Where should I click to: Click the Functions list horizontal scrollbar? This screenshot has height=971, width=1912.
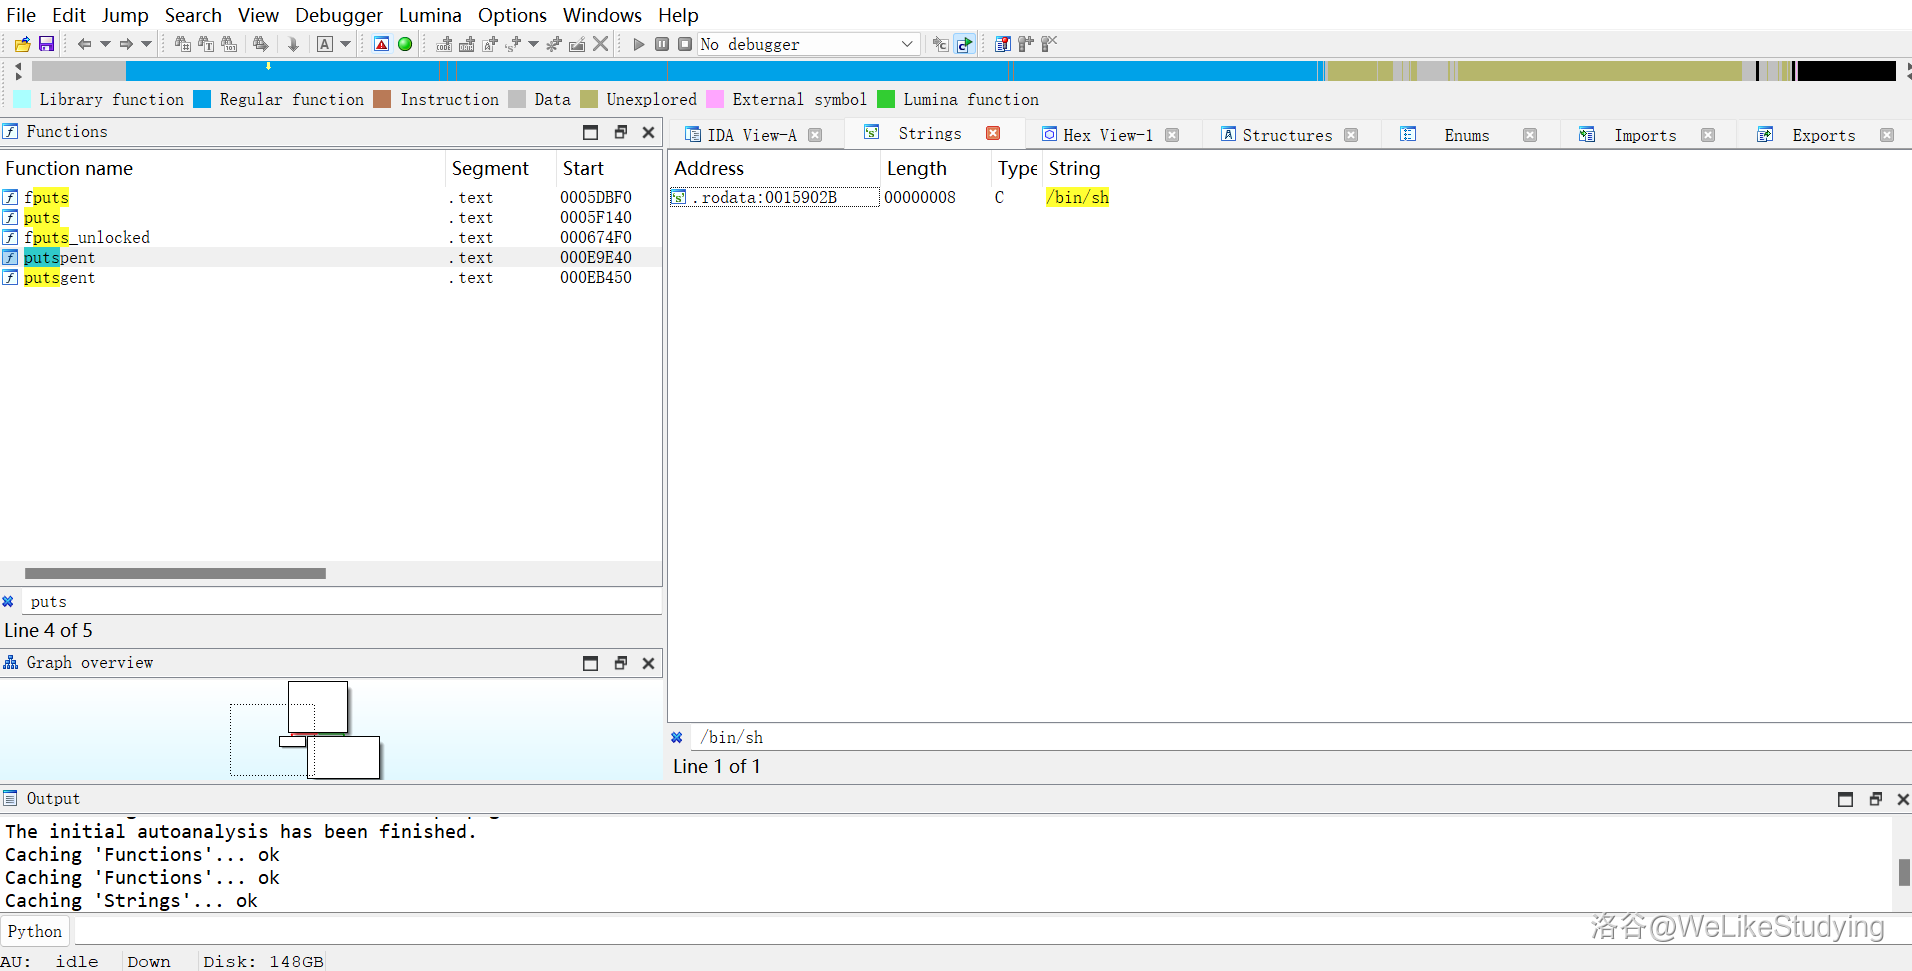175,574
